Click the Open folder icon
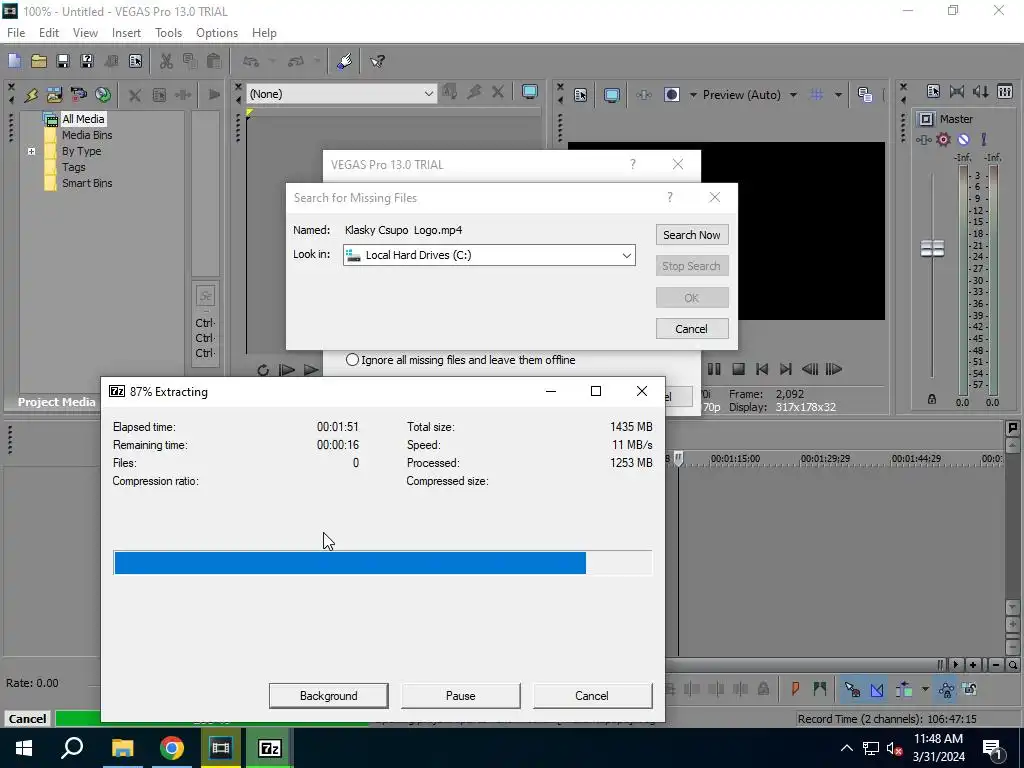Viewport: 1024px width, 768px height. (x=39, y=61)
